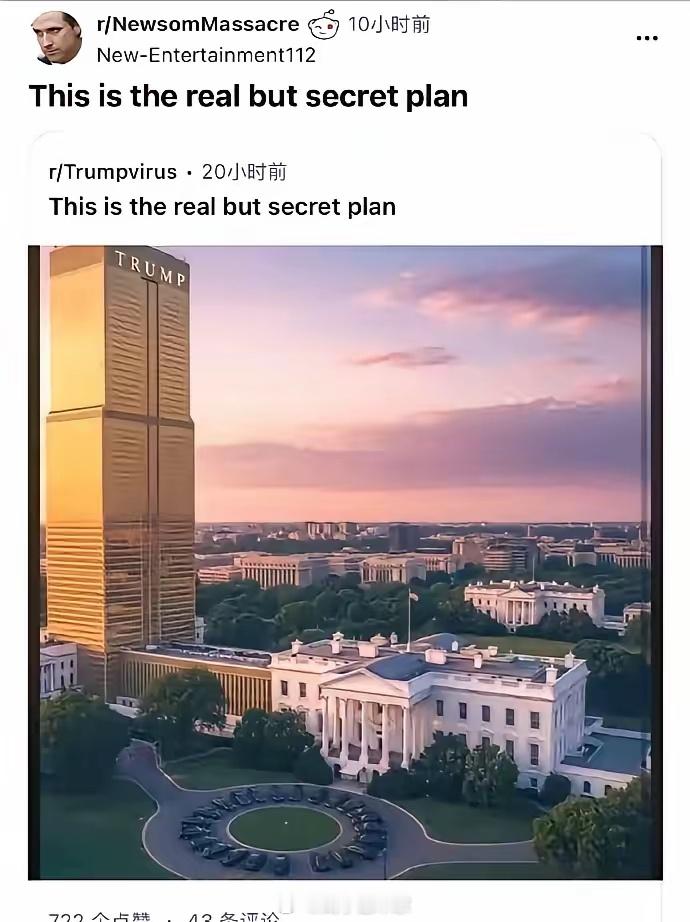Open the 43 条评论 comments

tap(235, 916)
